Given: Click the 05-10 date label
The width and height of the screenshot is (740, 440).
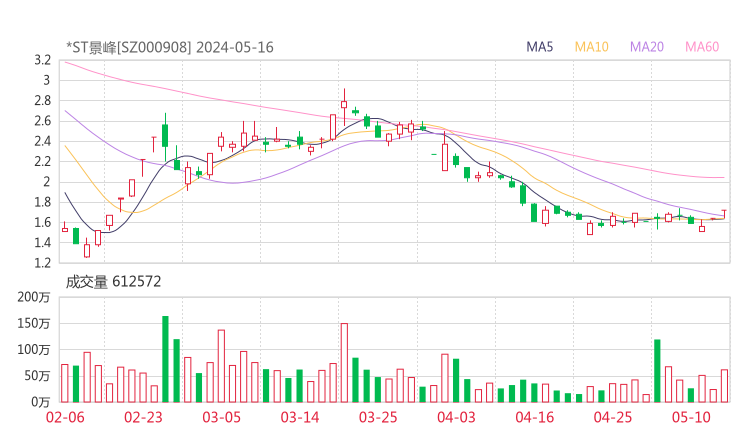Looking at the screenshot, I should (691, 417).
